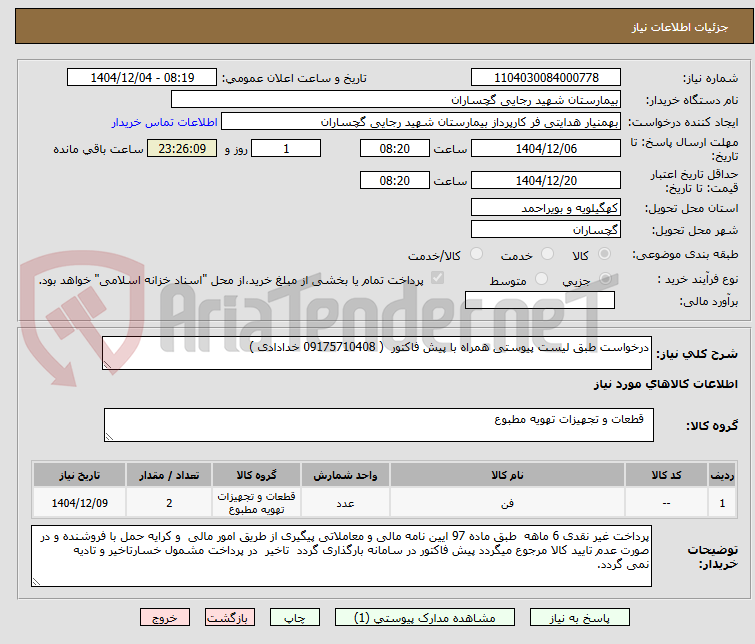Click the تاریخ نیاز column header
Image resolution: width=755 pixels, height=644 pixels.
pyautogui.click(x=79, y=475)
